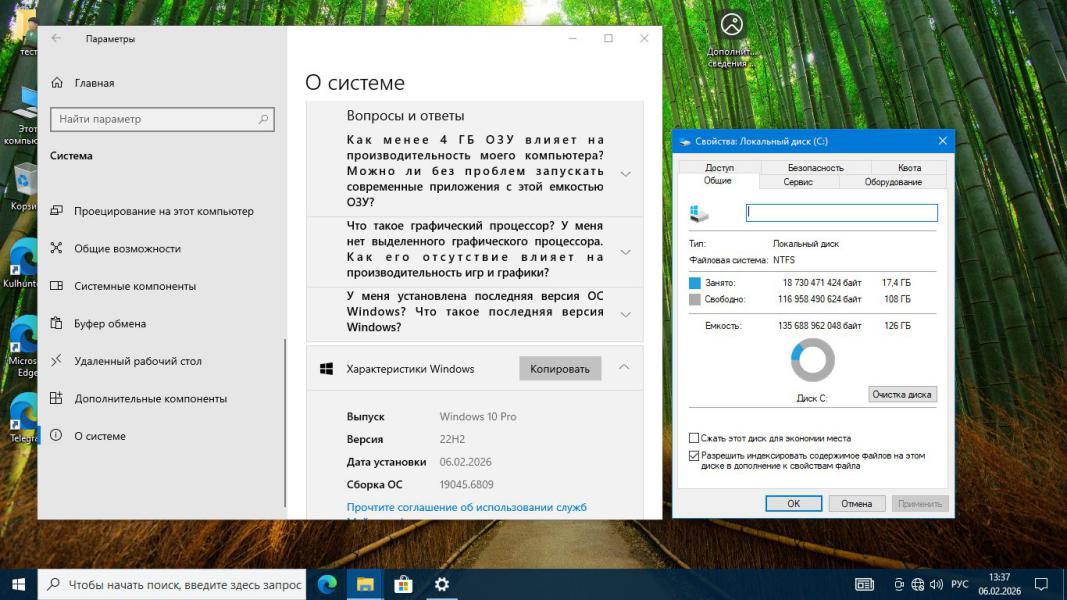1067x600 pixels.
Task: Click the Найти параметр search field
Action: pos(162,119)
